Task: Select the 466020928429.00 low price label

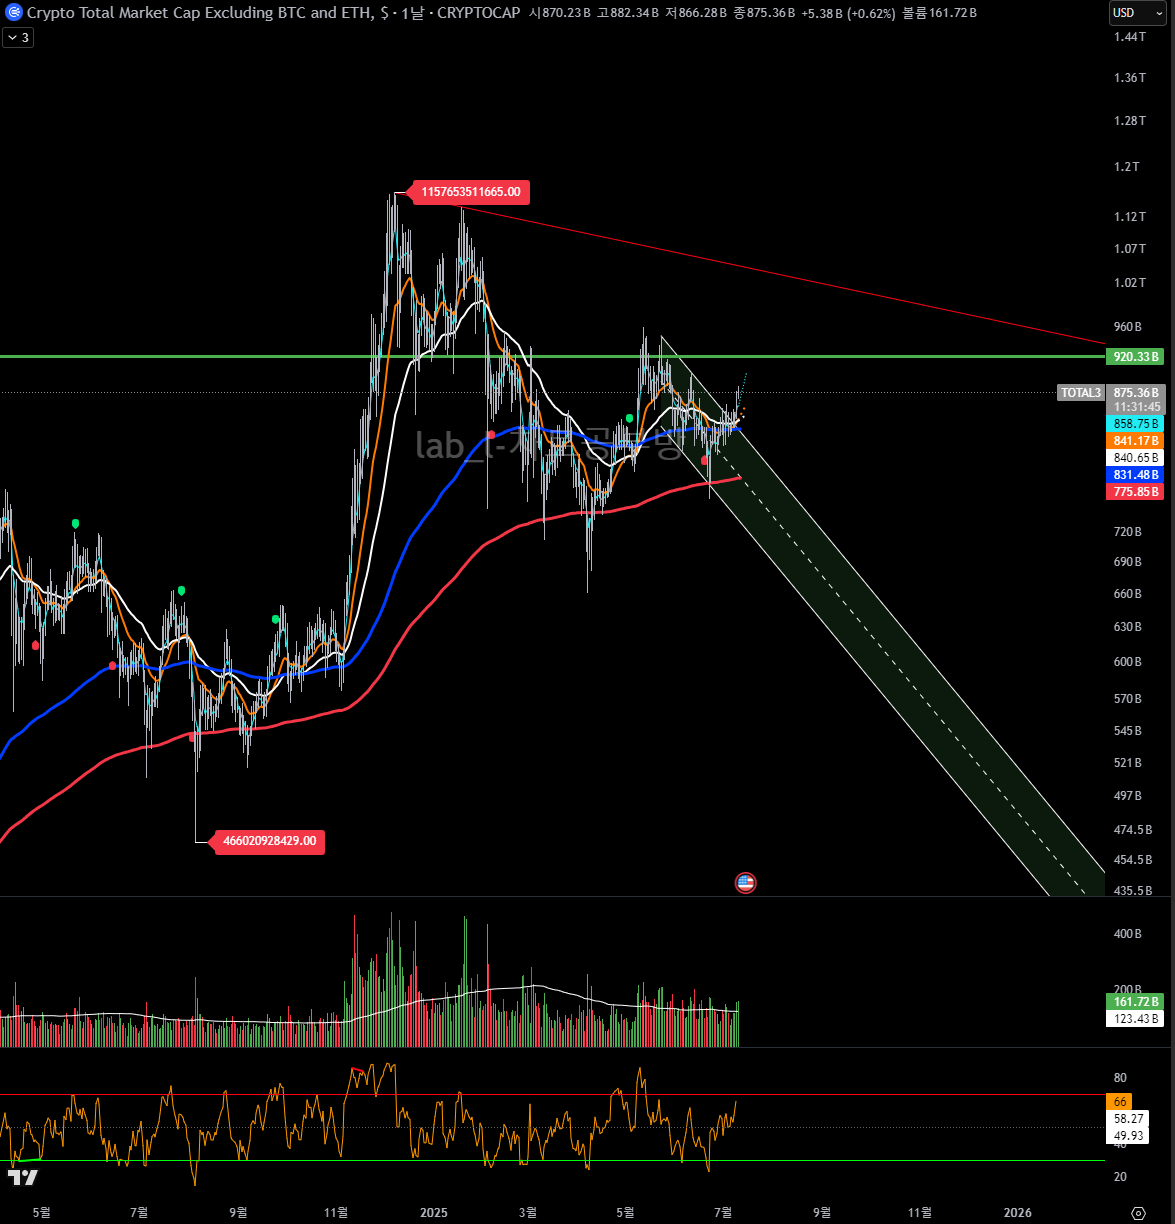Action: (270, 841)
